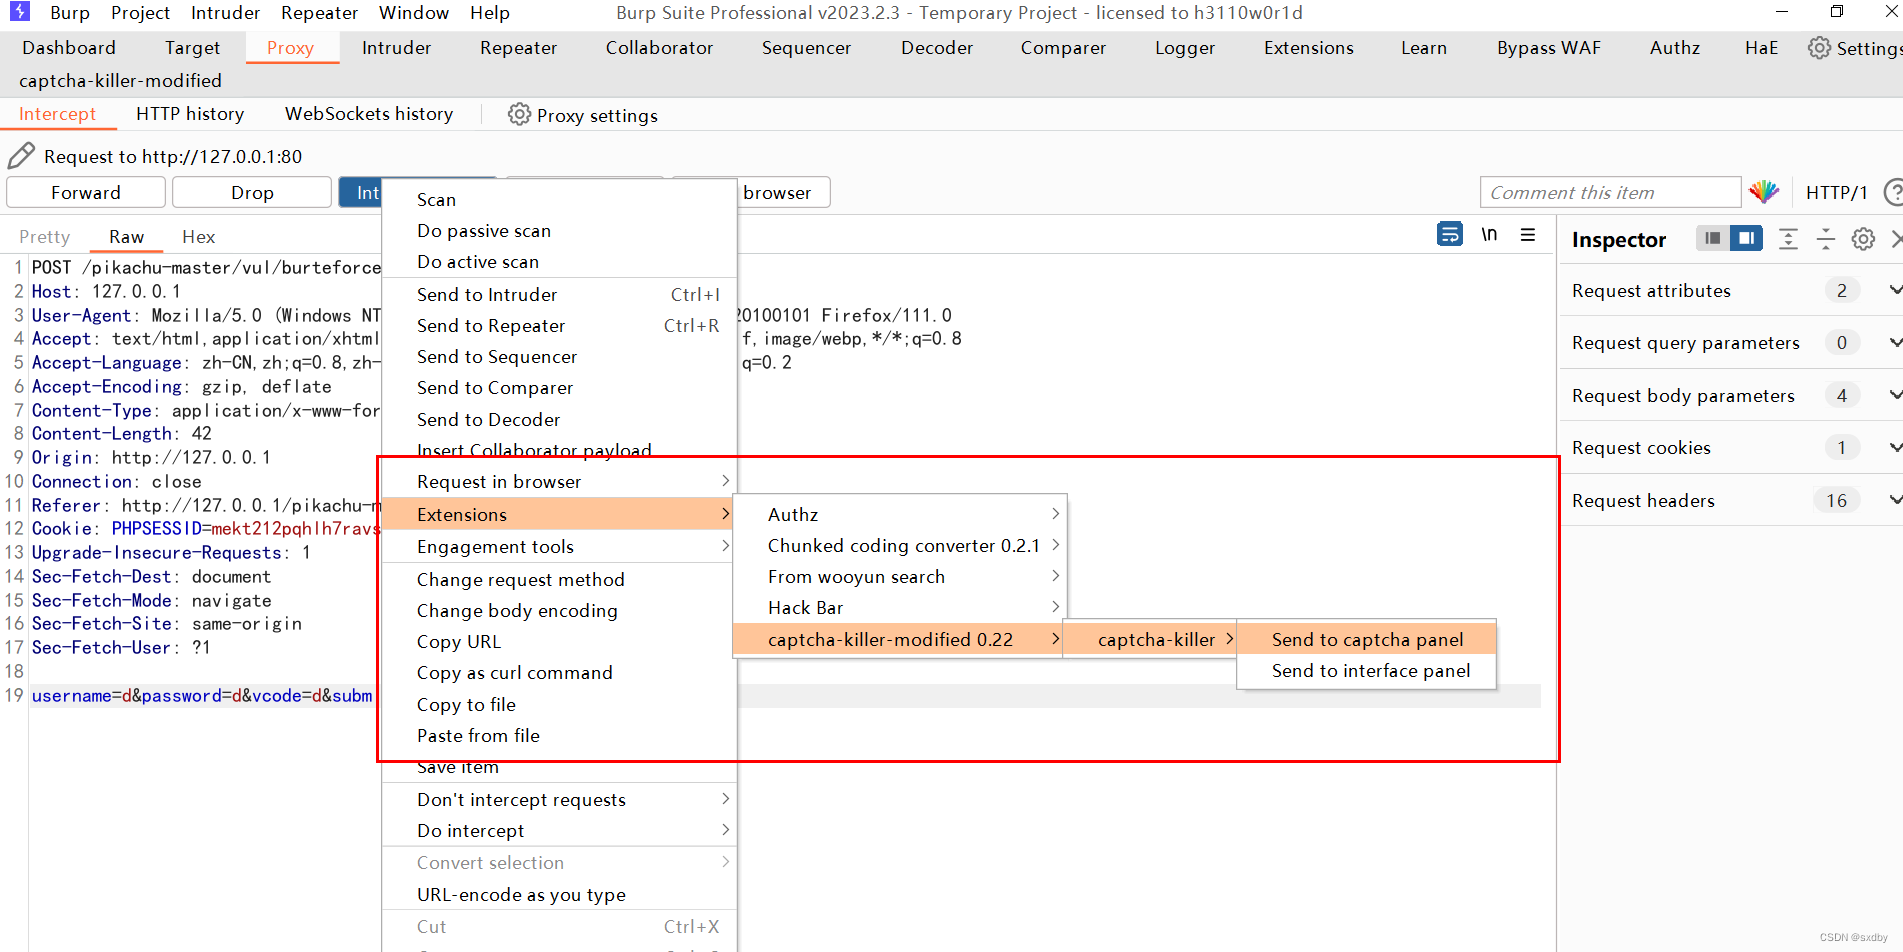The width and height of the screenshot is (1903, 952).
Task: Open the Inspector settings gear
Action: click(x=1863, y=239)
